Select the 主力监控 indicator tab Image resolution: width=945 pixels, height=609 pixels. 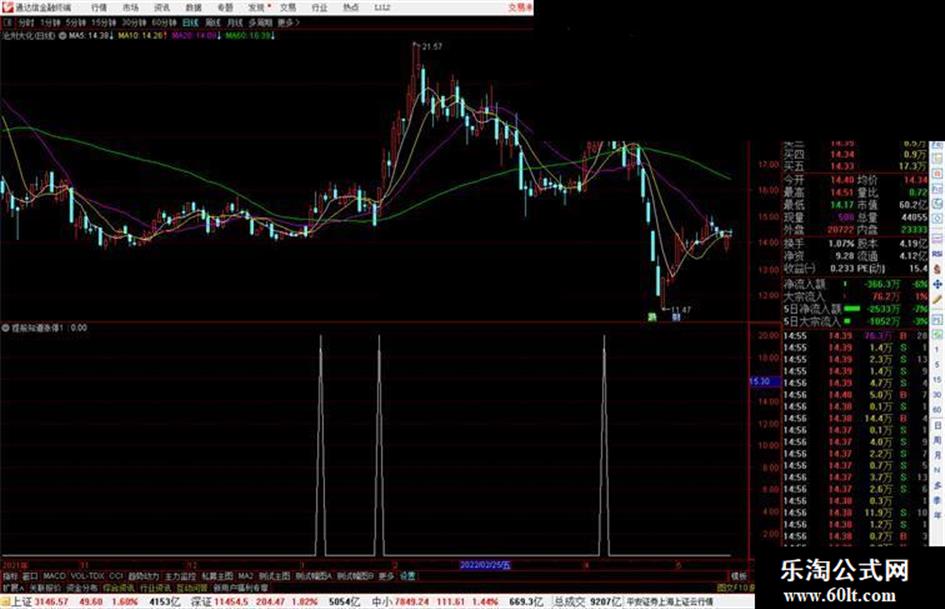pos(180,576)
